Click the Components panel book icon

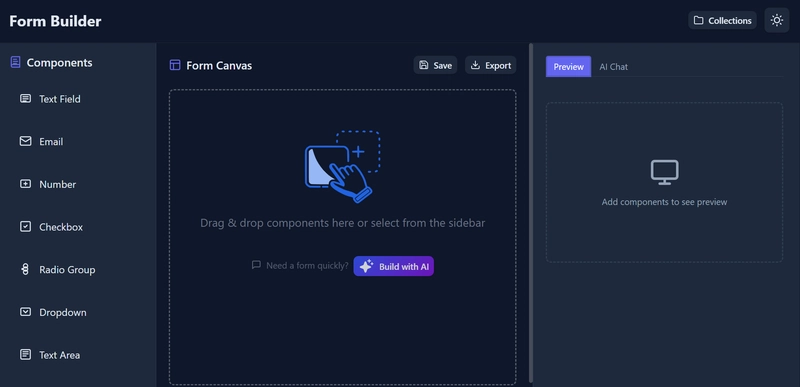pos(15,63)
